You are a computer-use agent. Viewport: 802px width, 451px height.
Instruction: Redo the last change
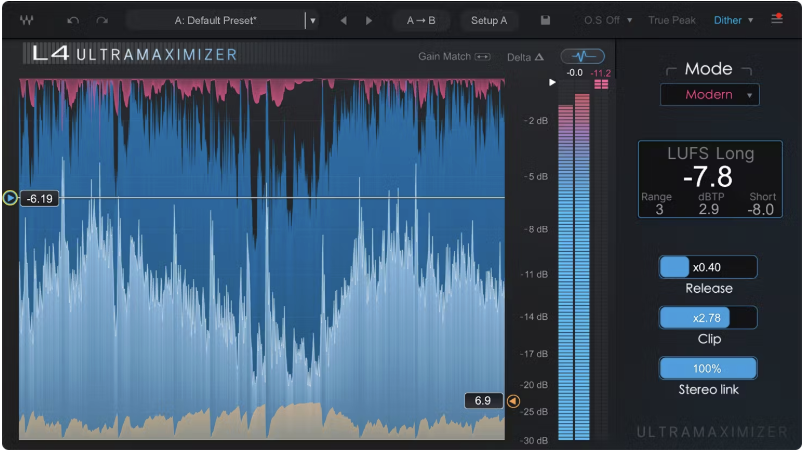click(x=102, y=20)
